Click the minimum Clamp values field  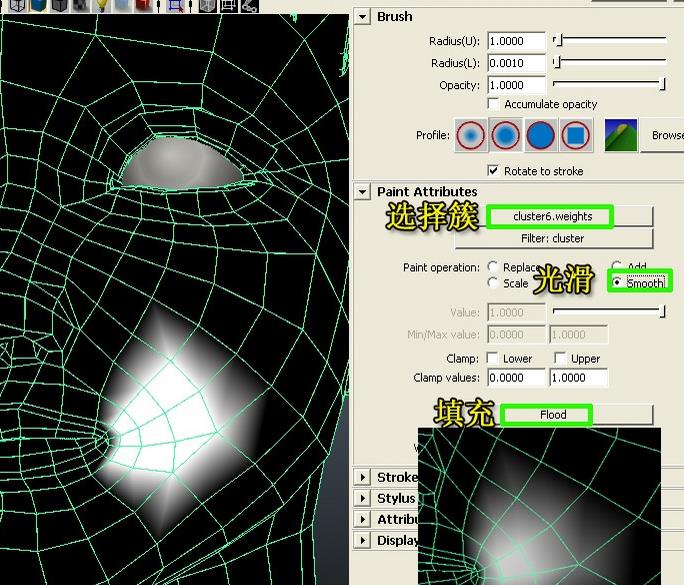(516, 377)
